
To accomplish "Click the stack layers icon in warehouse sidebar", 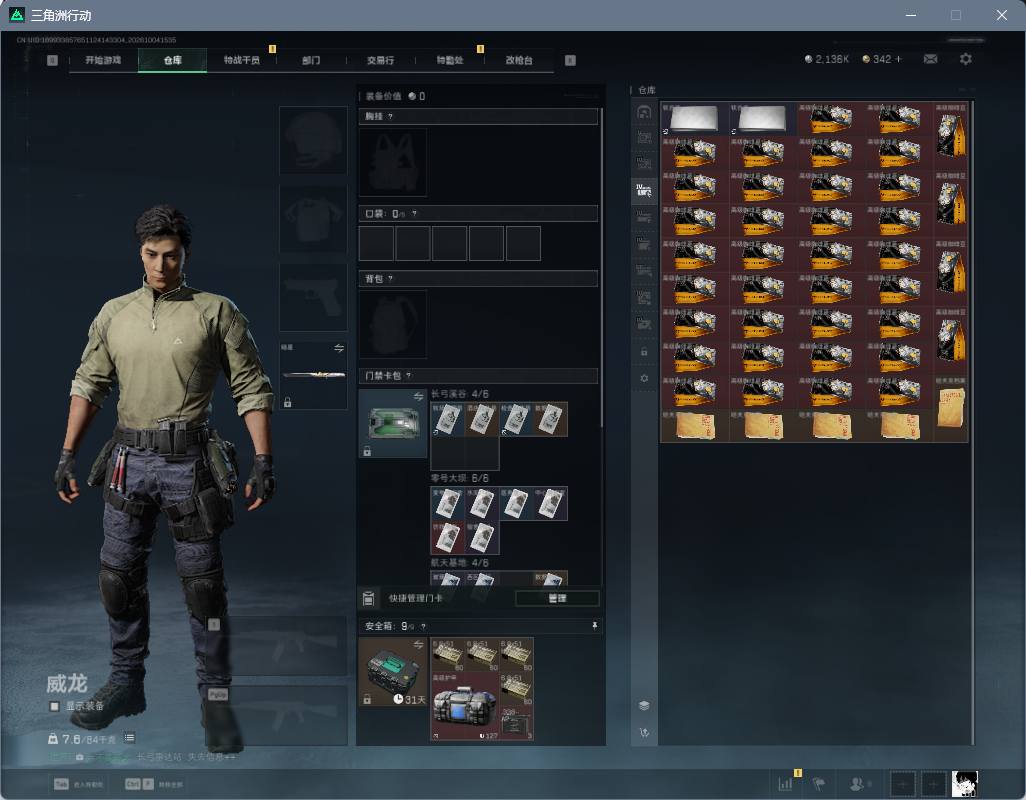I will 644,705.
